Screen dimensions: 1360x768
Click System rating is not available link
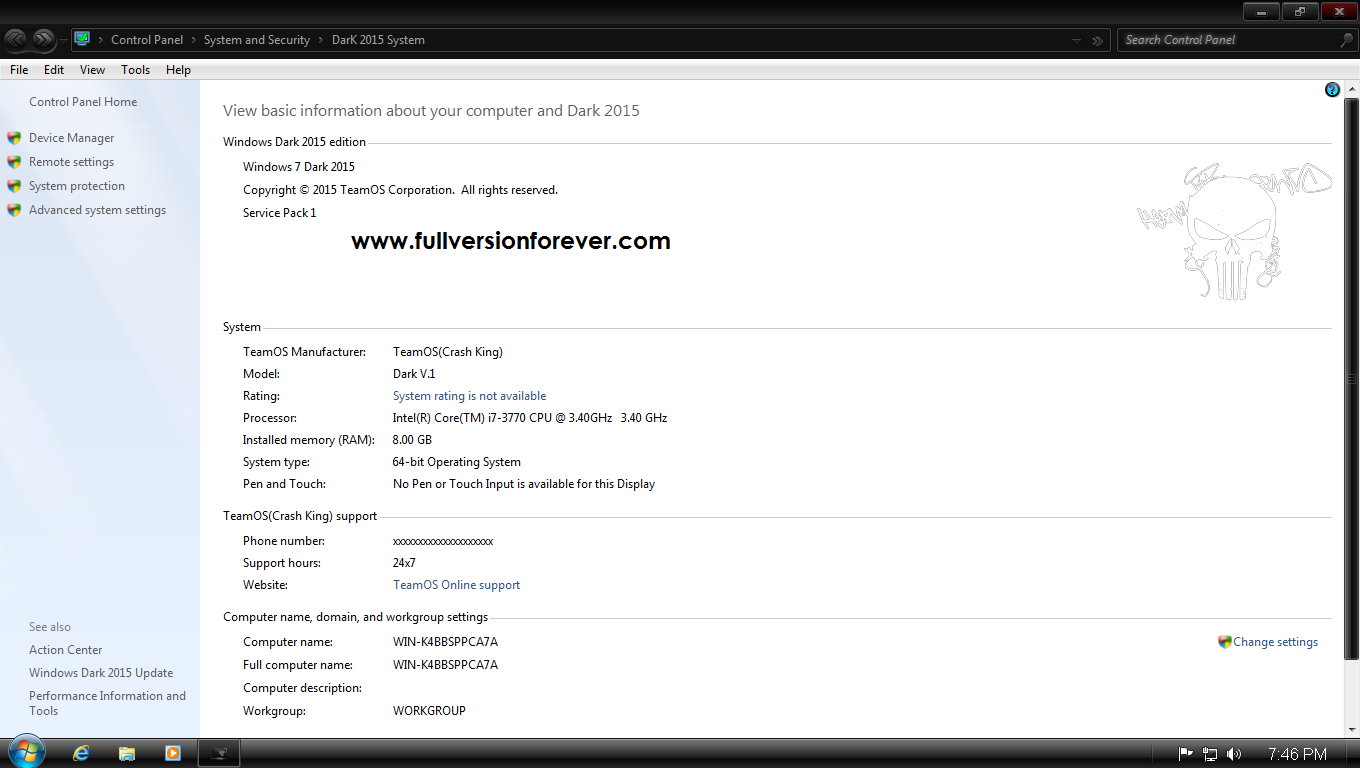click(x=469, y=396)
